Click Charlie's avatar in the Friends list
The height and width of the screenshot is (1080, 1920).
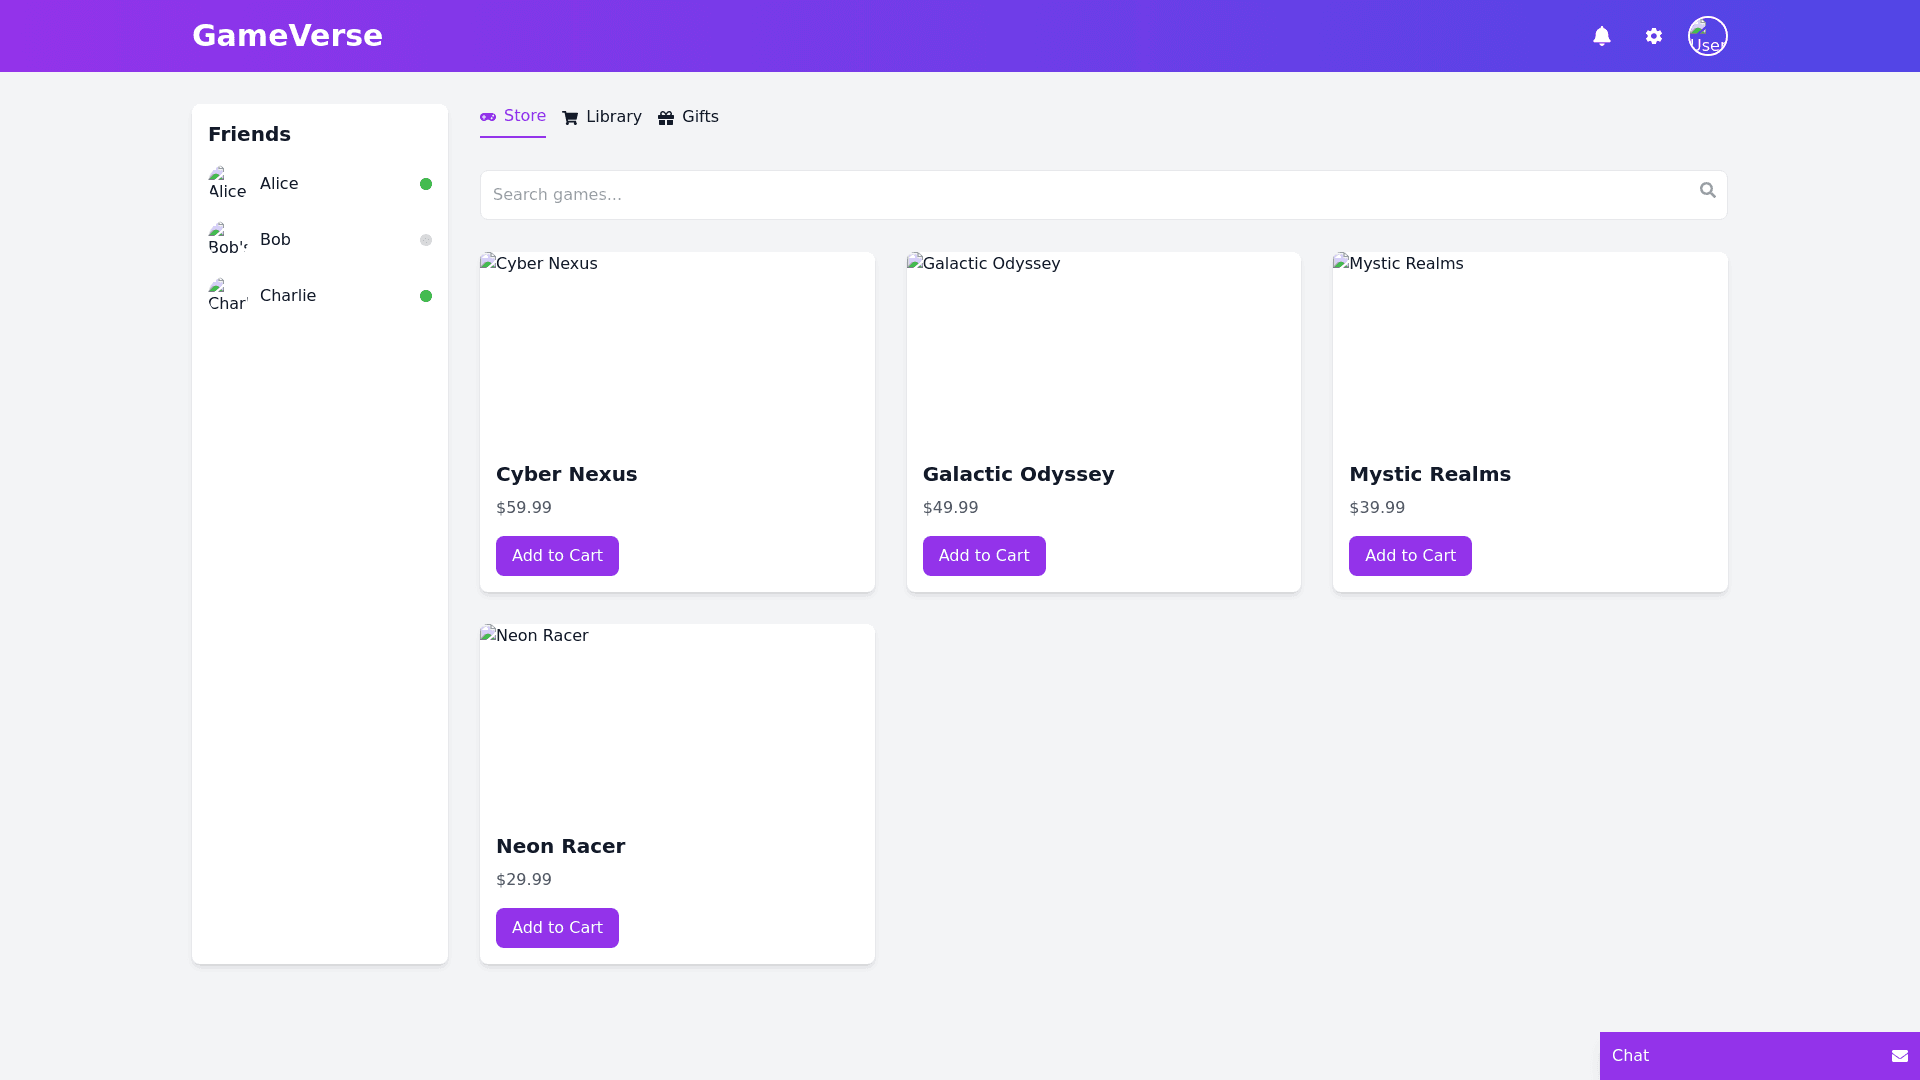[228, 296]
